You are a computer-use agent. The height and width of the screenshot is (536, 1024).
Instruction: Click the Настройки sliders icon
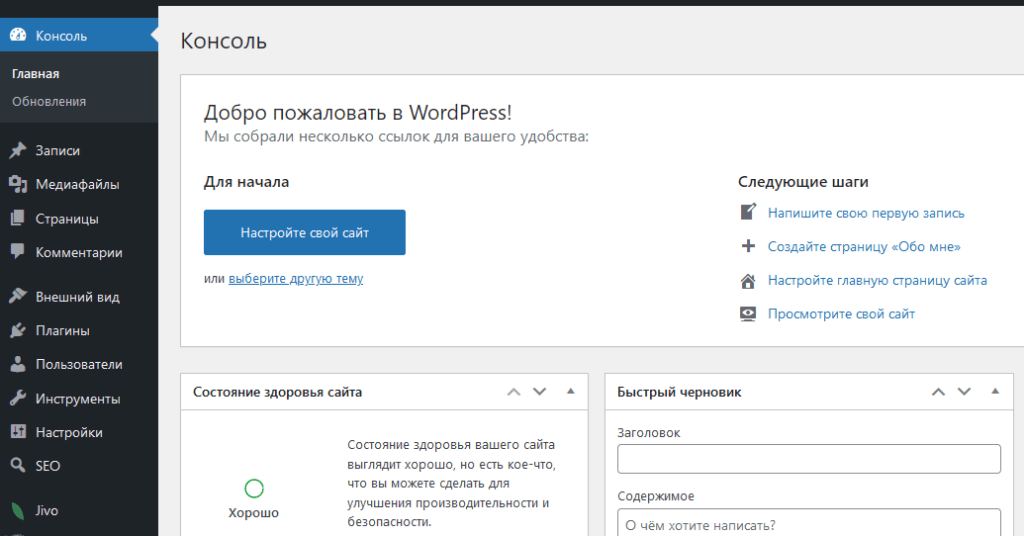pos(18,432)
